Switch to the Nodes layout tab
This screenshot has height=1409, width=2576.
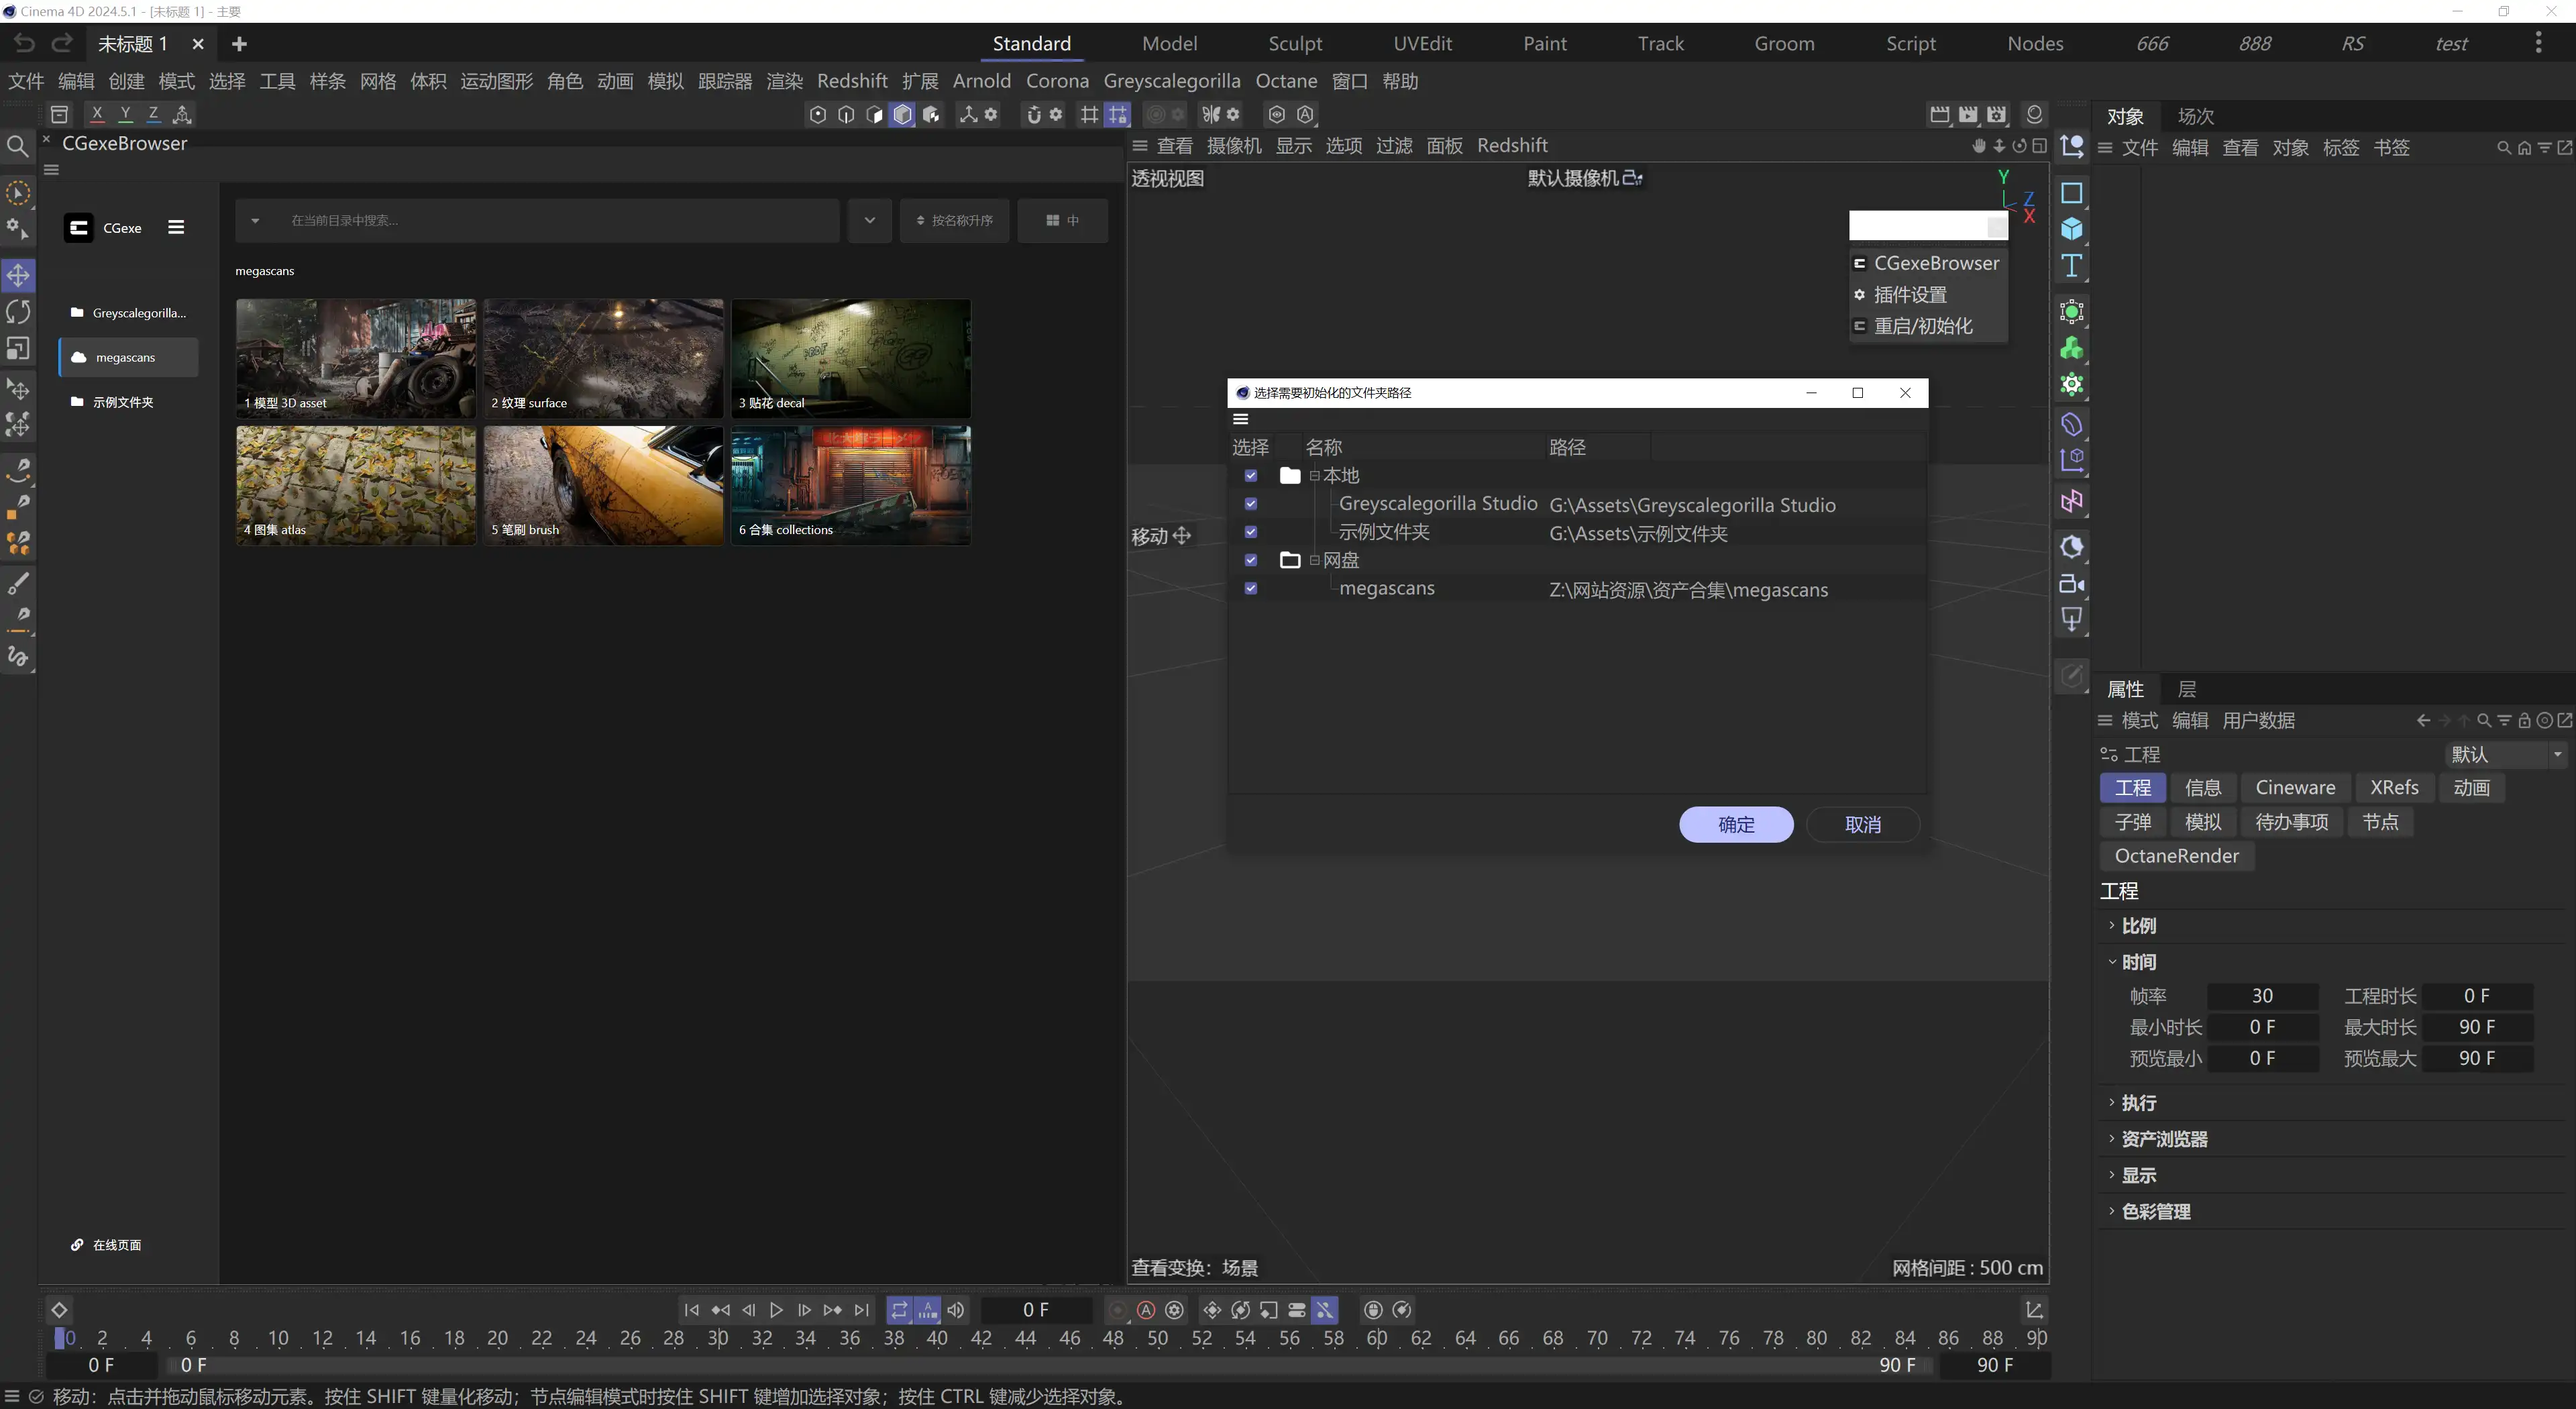pos(2034,43)
